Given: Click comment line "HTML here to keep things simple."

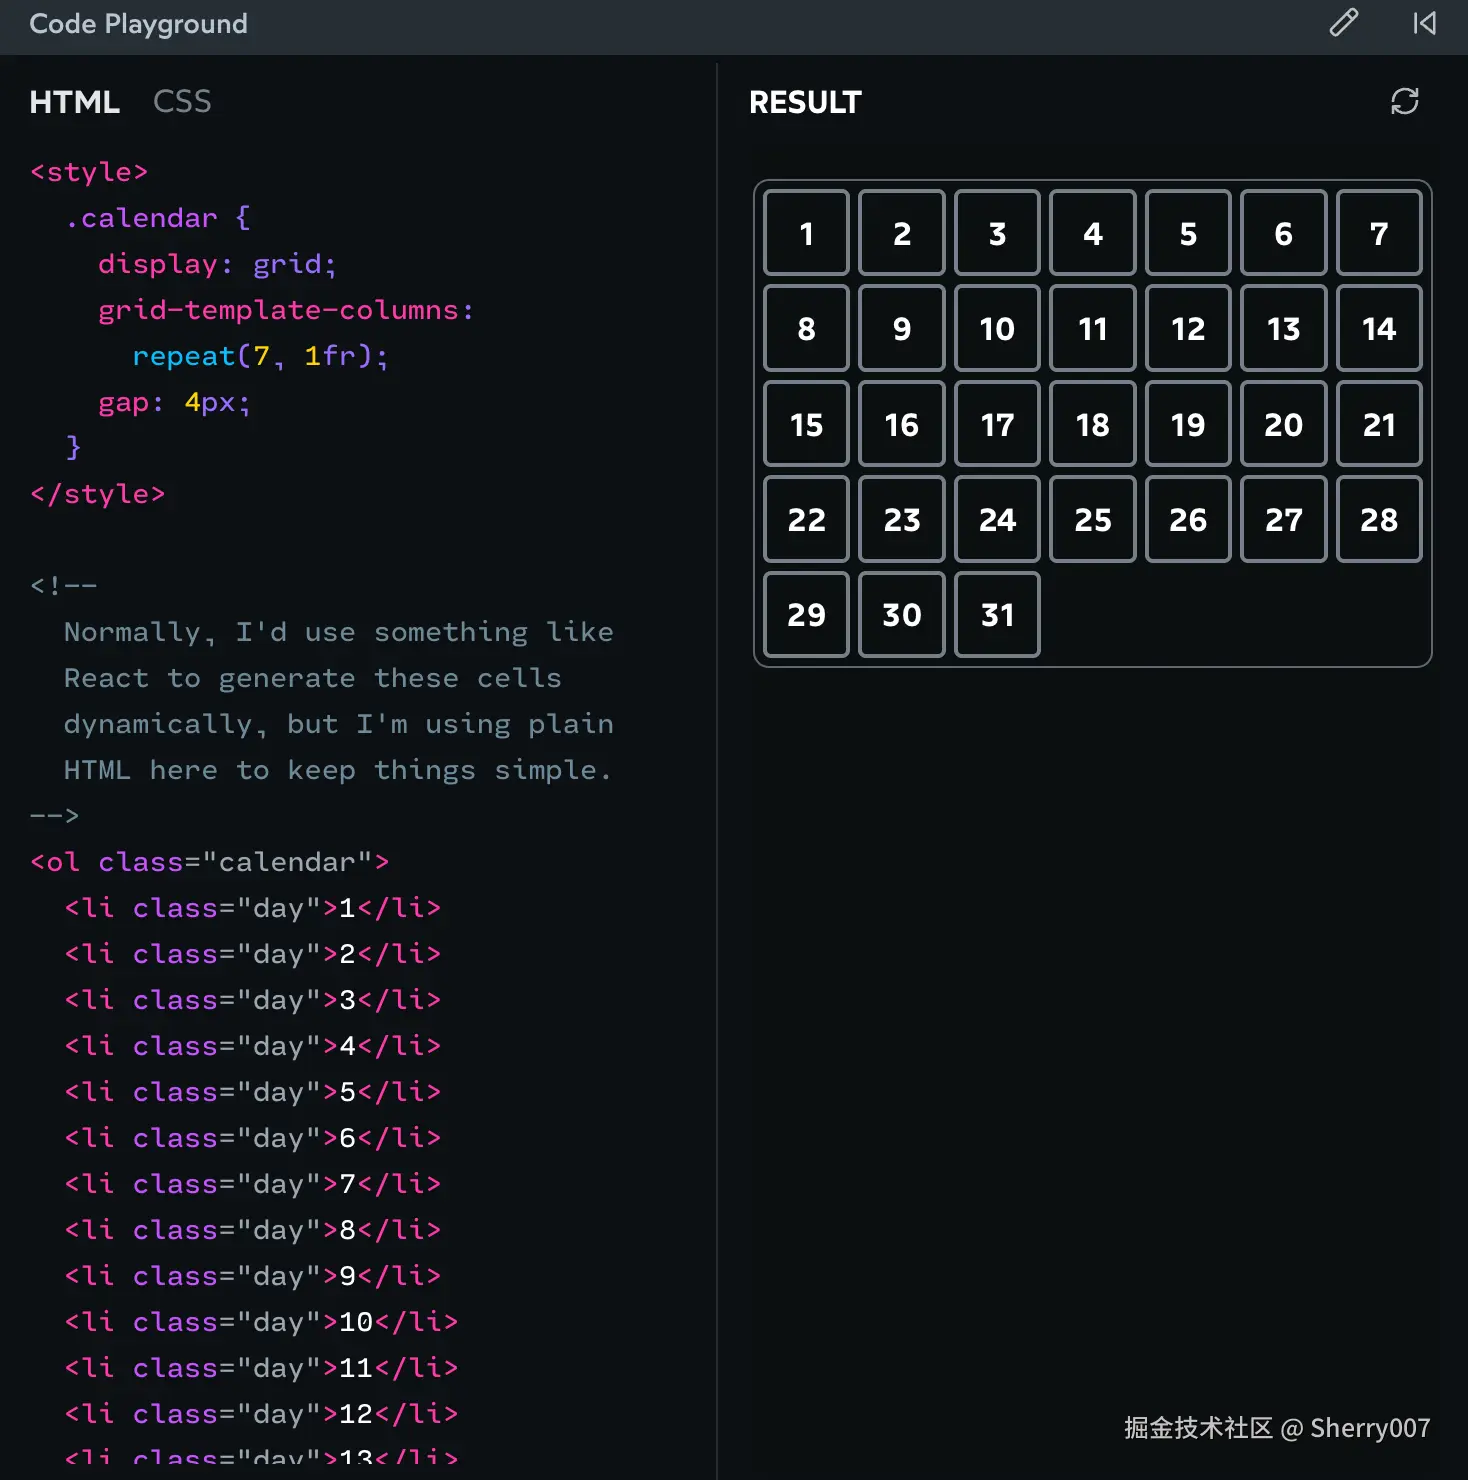Looking at the screenshot, I should pyautogui.click(x=337, y=770).
